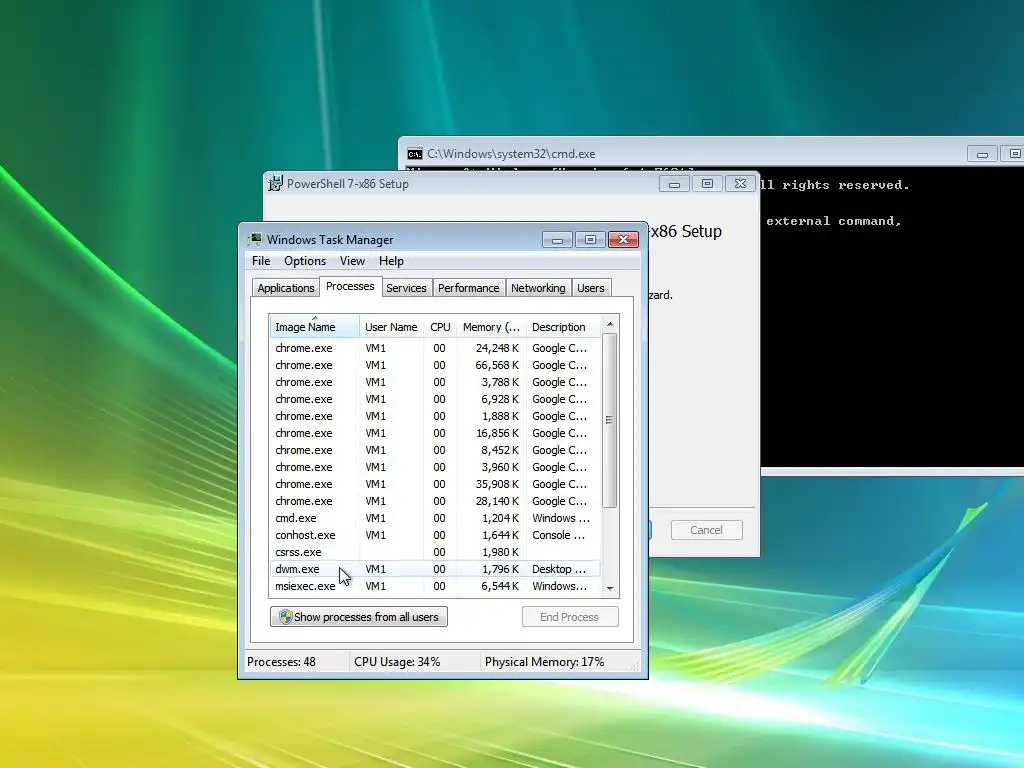This screenshot has width=1024, height=768.
Task: Switch to the Services tab
Action: (x=406, y=288)
